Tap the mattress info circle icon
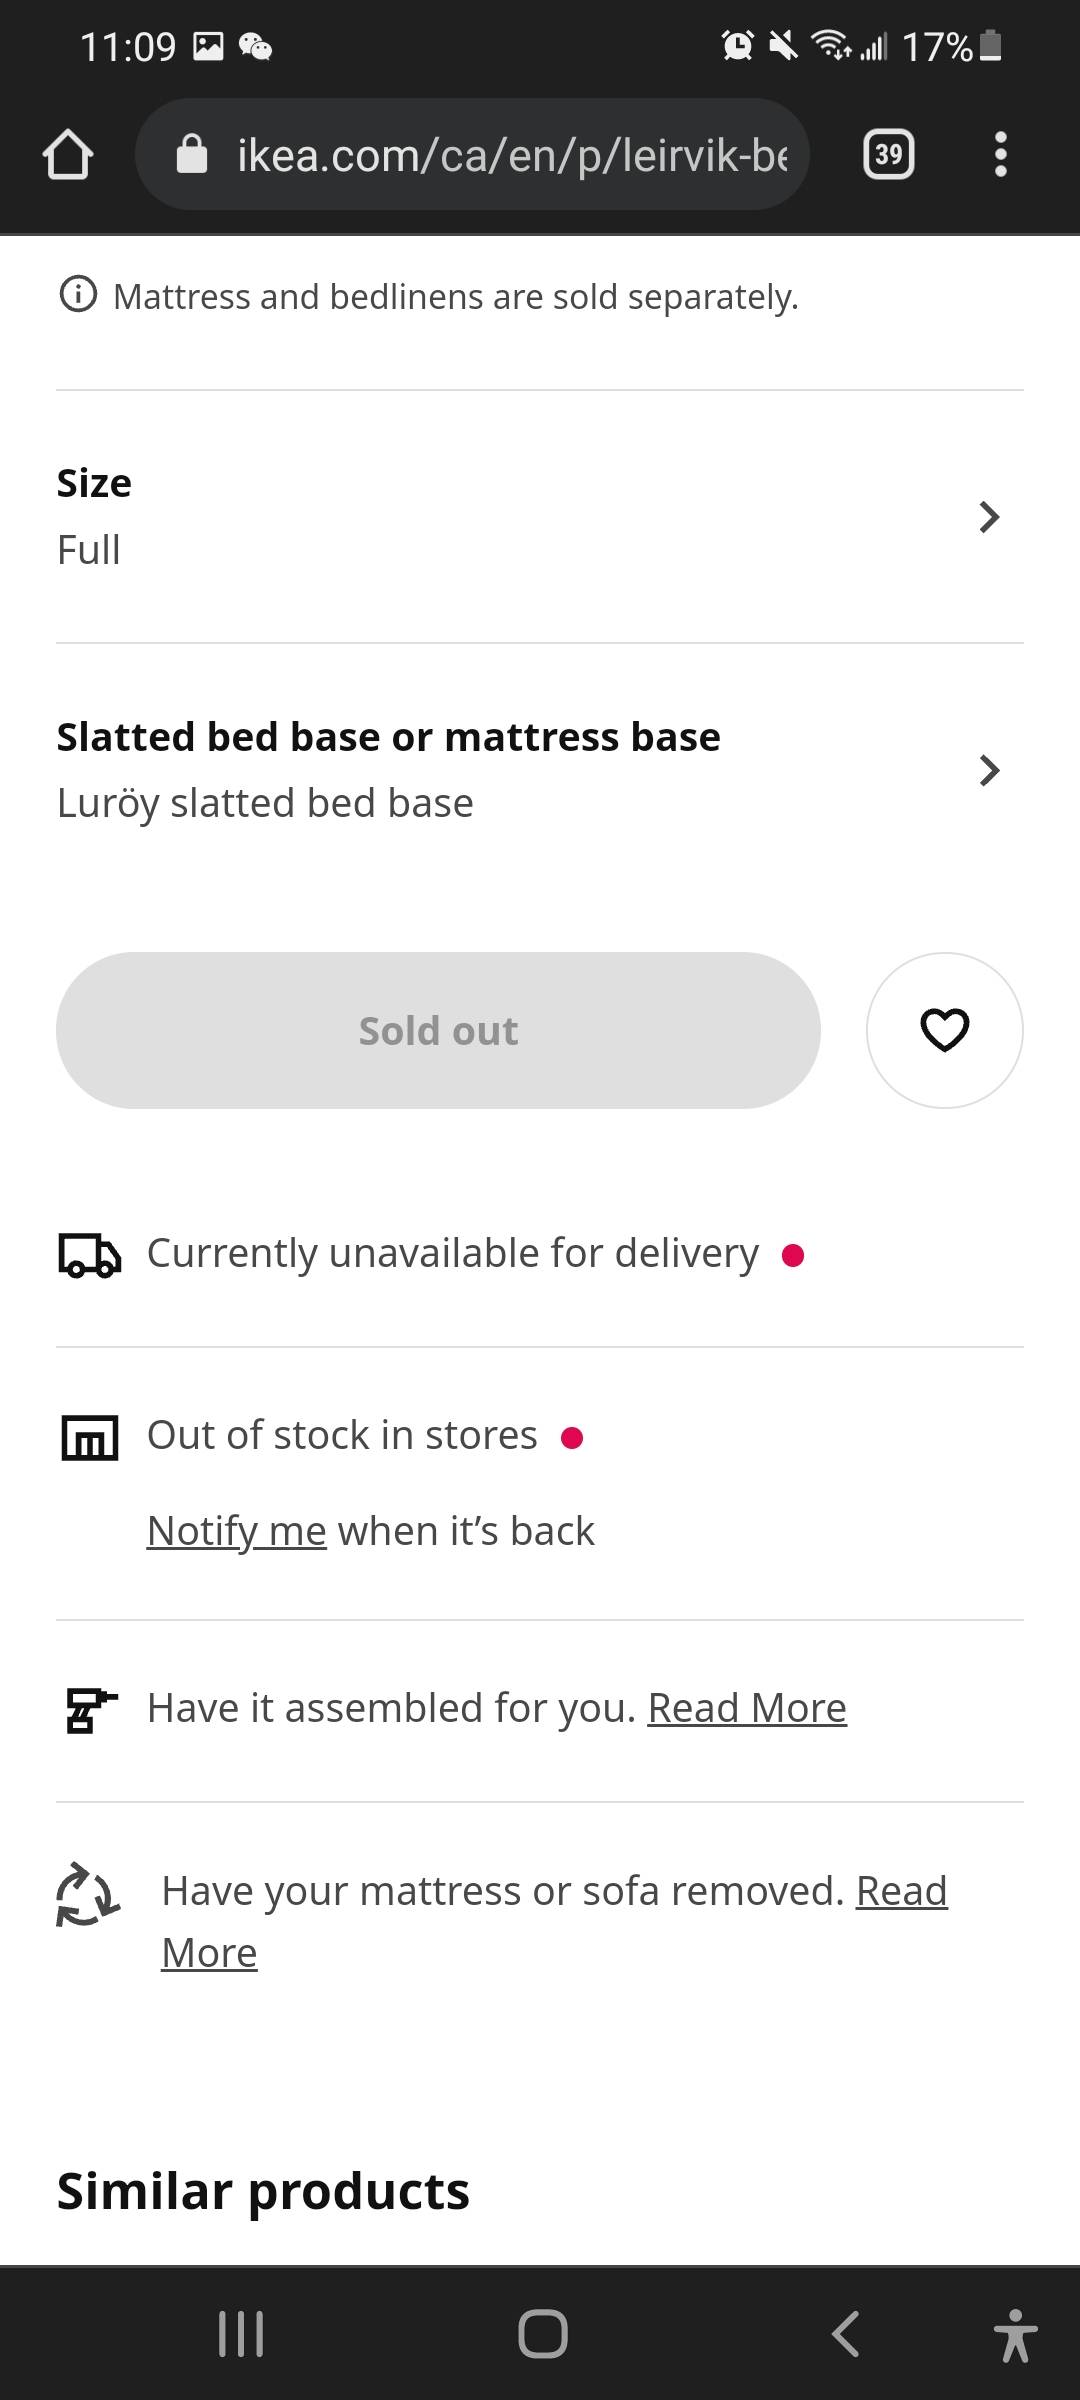The height and width of the screenshot is (2400, 1080). coord(78,295)
